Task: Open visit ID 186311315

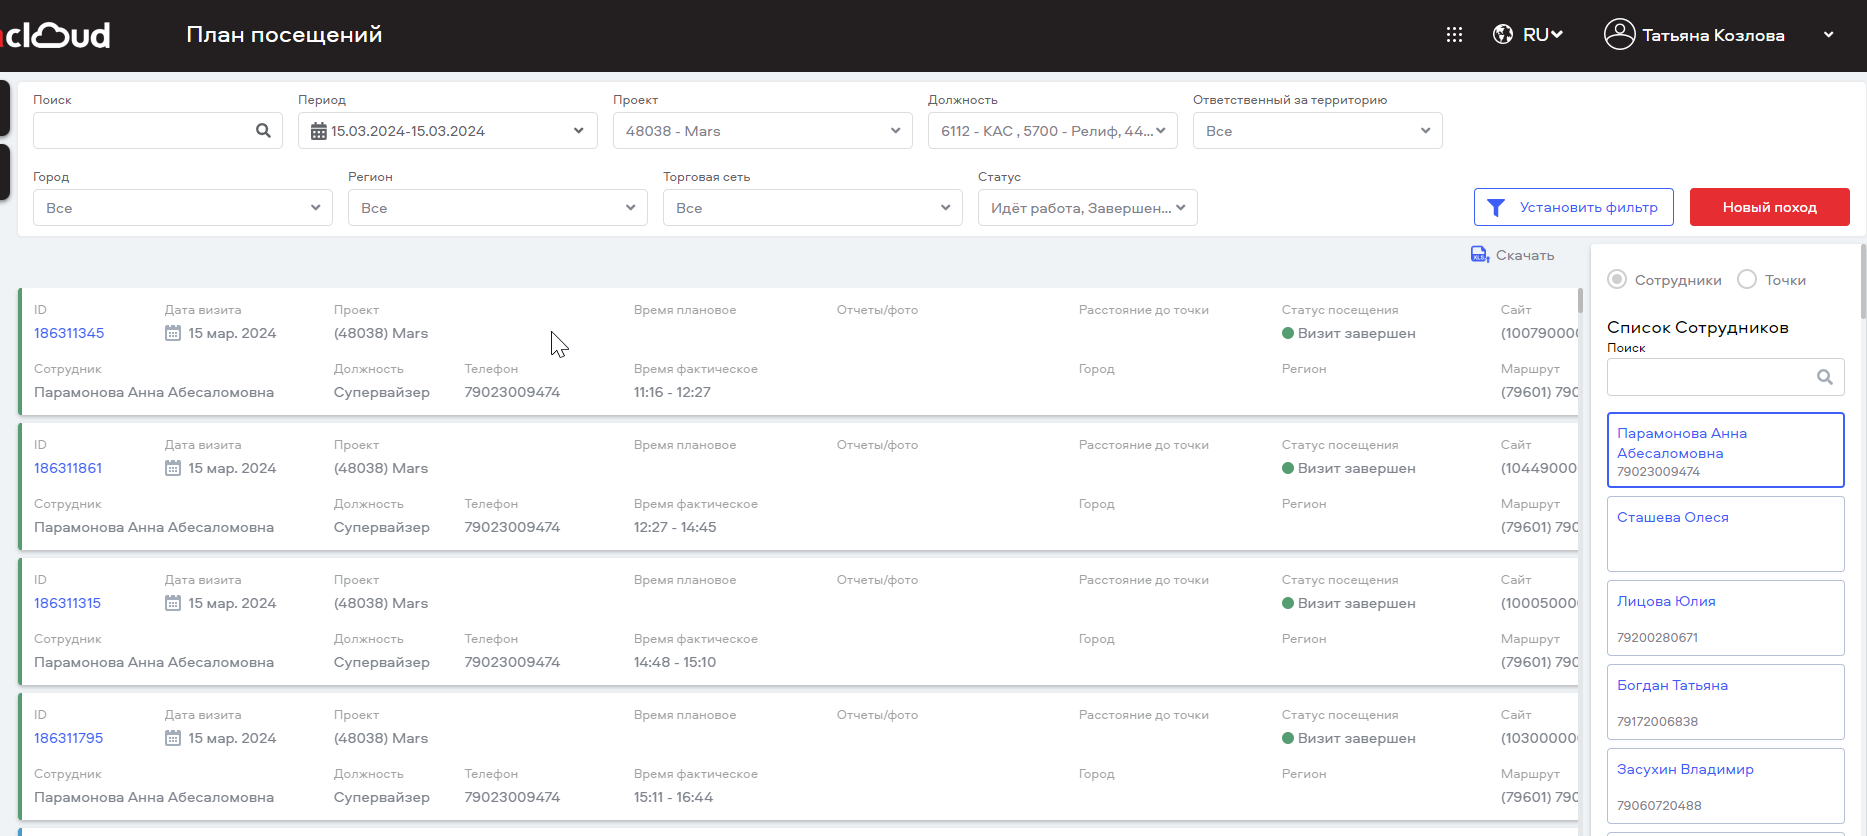Action: pyautogui.click(x=68, y=603)
